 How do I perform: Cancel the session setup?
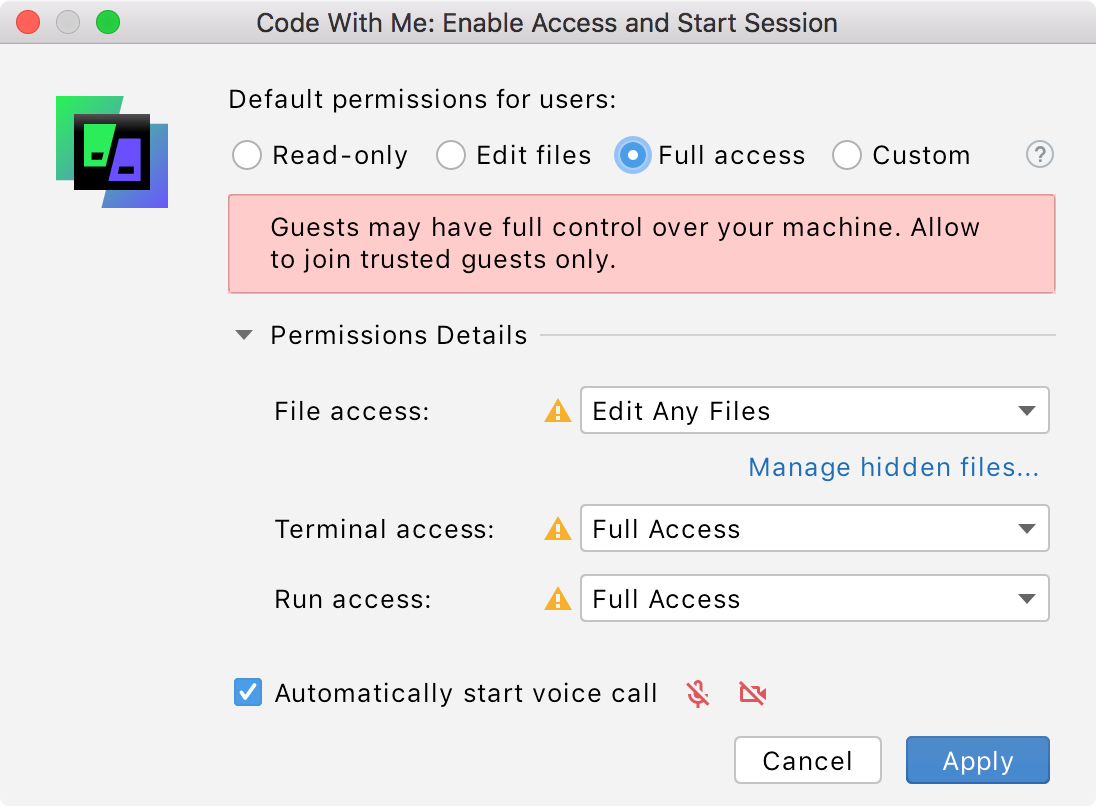[x=807, y=760]
